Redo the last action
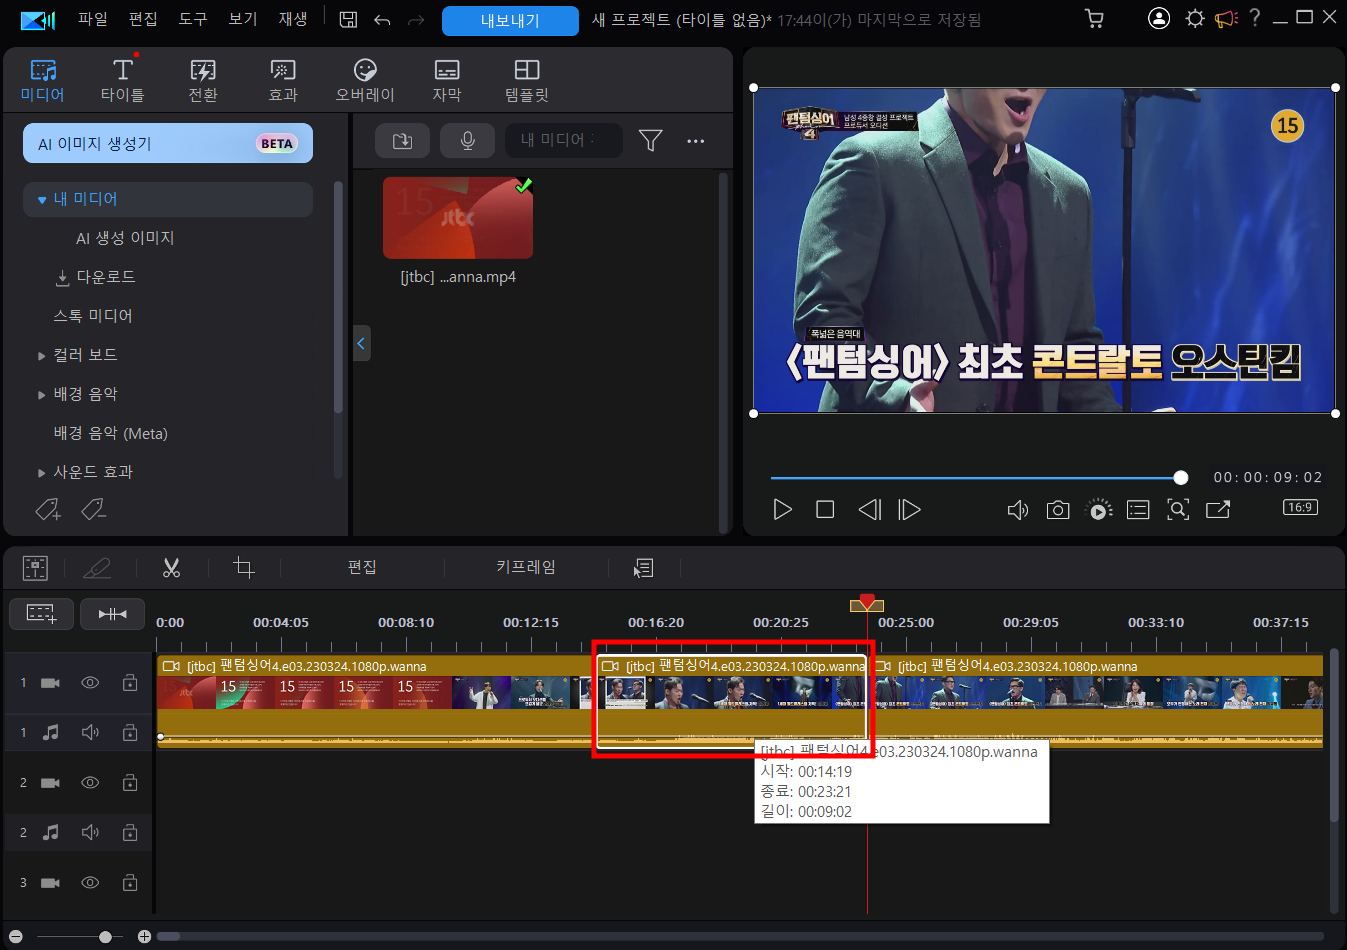Image resolution: width=1347 pixels, height=950 pixels. pos(416,19)
